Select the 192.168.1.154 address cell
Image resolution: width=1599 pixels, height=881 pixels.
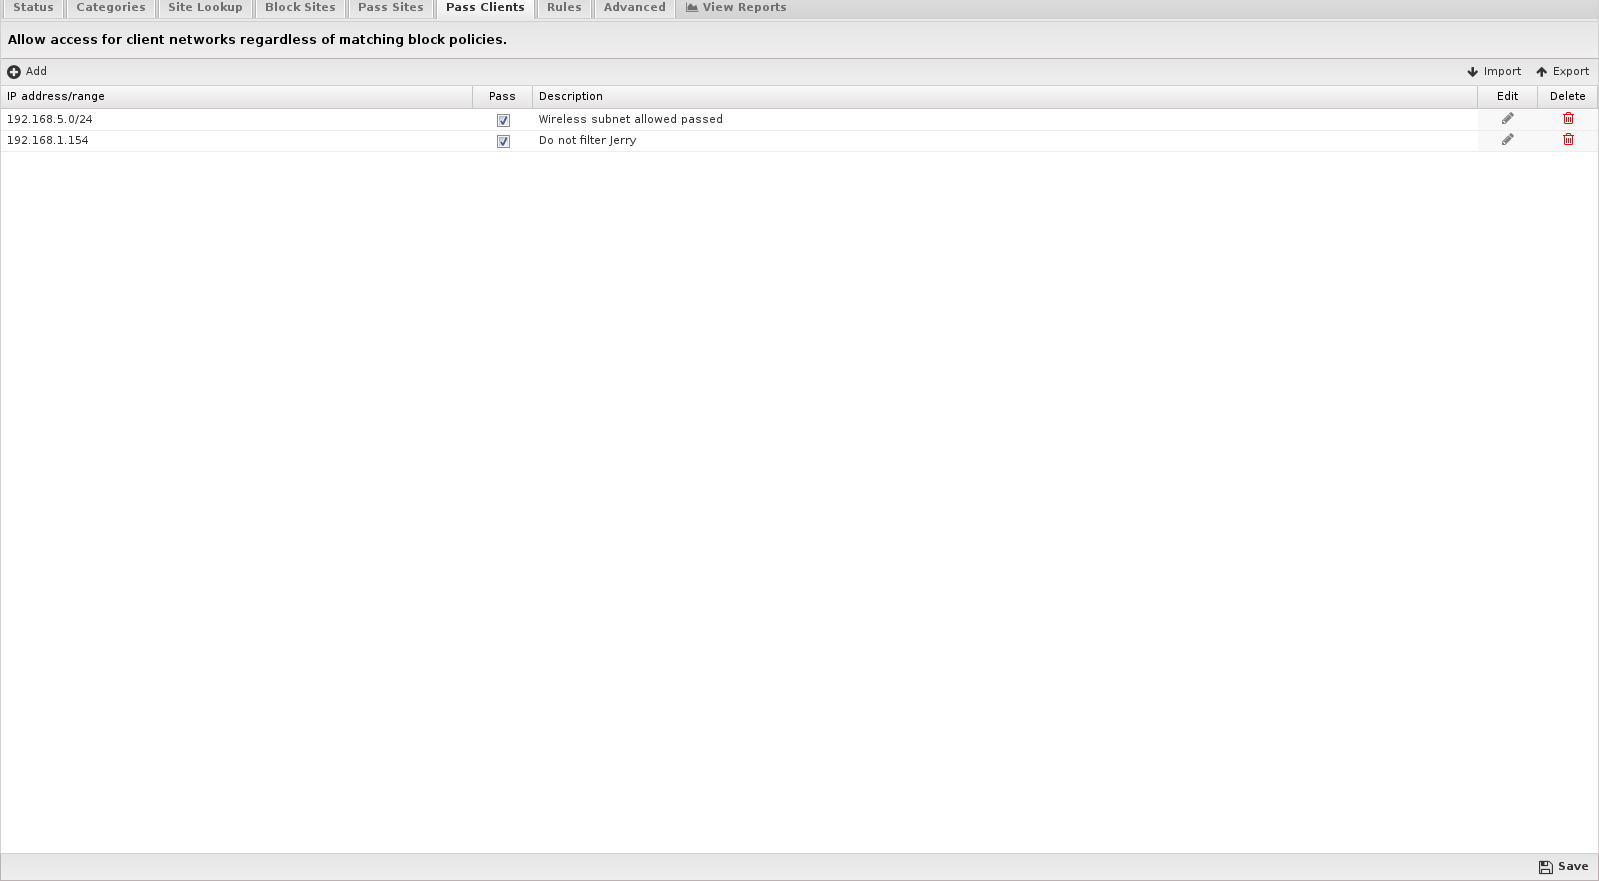coord(236,141)
